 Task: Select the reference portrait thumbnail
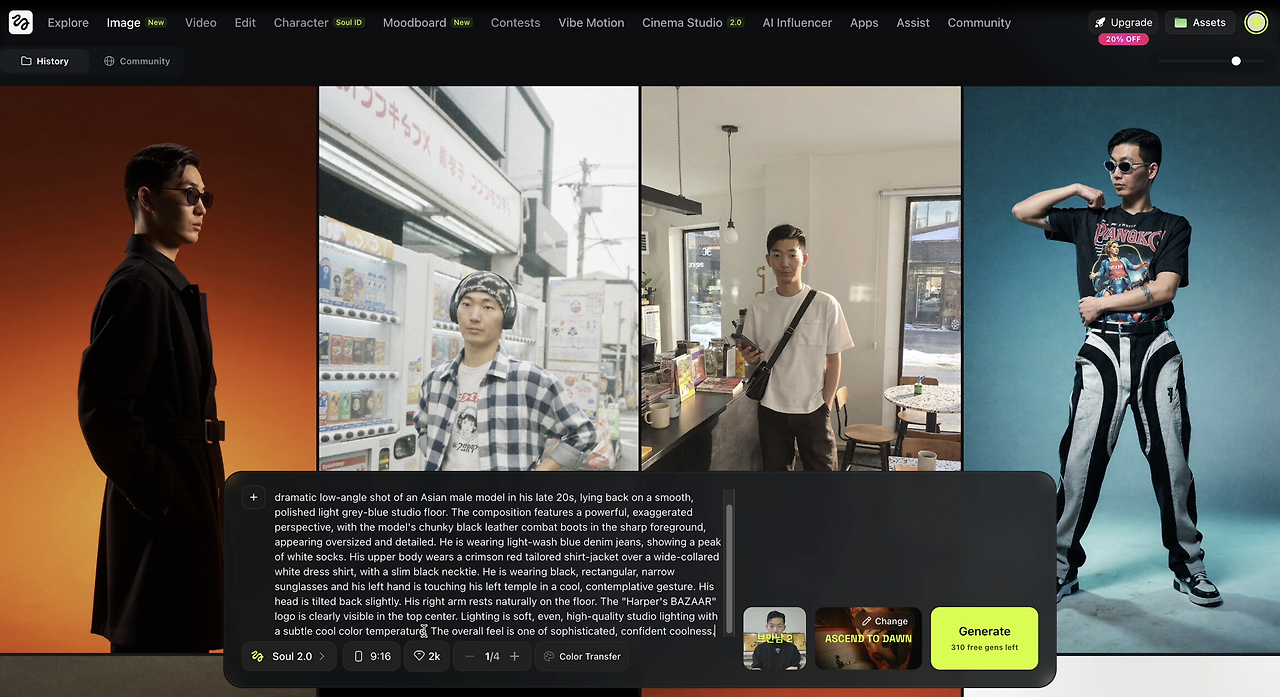774,638
